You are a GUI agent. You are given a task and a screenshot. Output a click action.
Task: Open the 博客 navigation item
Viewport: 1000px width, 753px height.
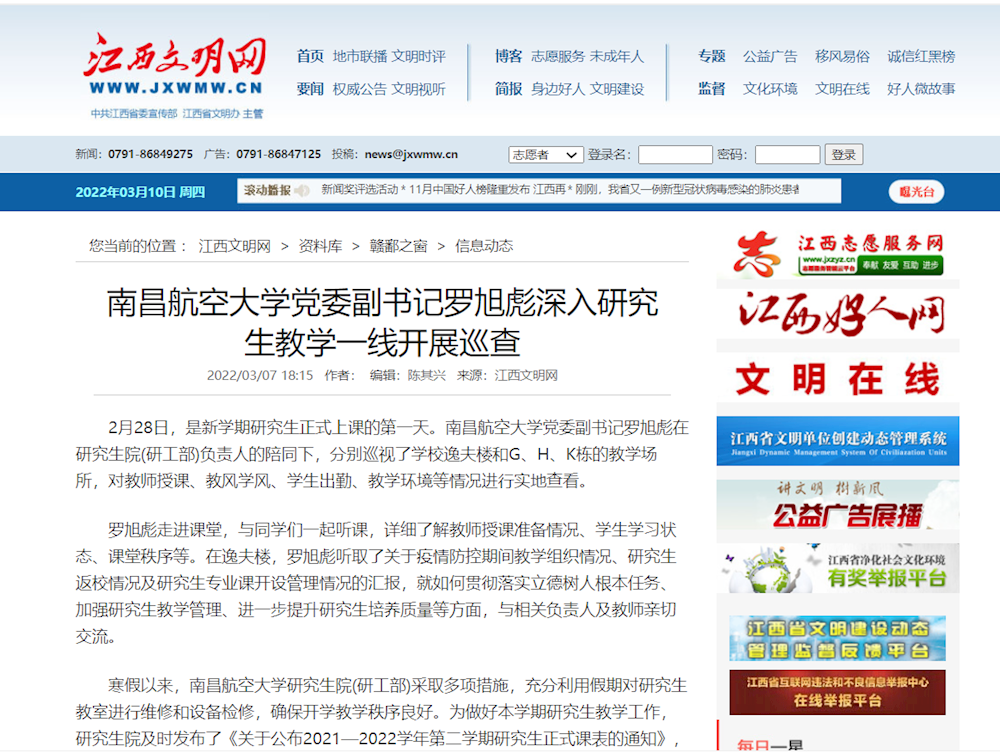pos(508,56)
